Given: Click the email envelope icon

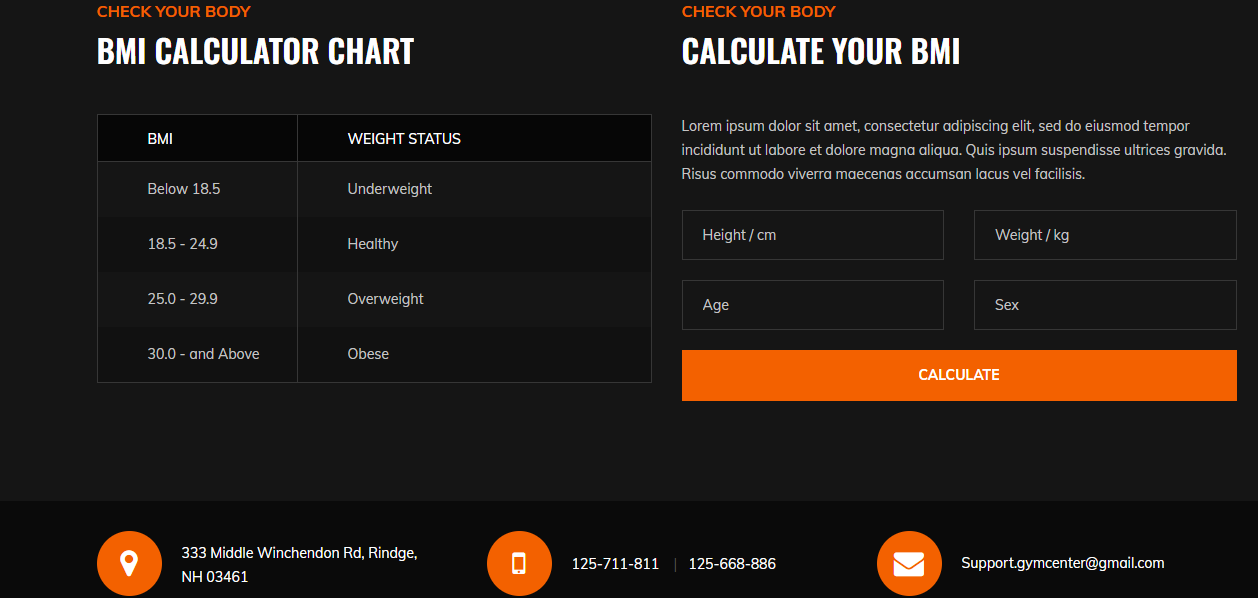Looking at the screenshot, I should tap(909, 563).
